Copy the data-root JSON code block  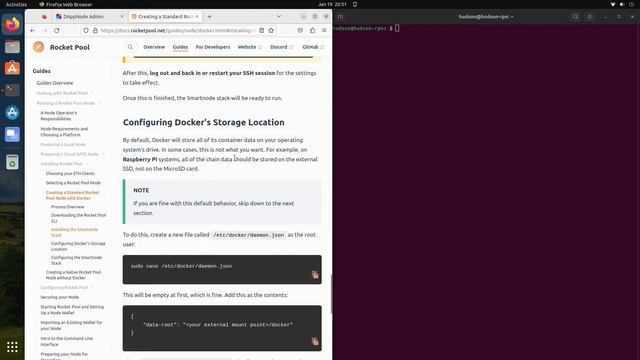coord(315,341)
